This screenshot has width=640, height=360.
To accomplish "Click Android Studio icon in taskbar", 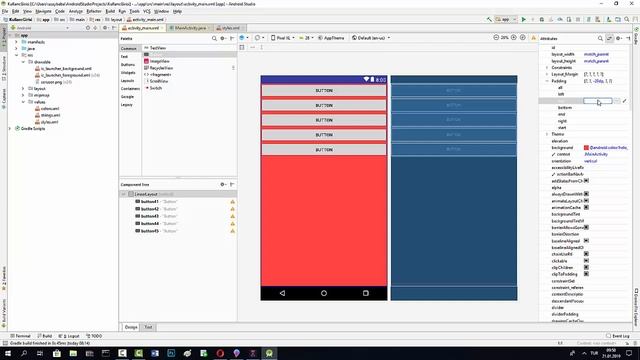I will pyautogui.click(x=269, y=353).
